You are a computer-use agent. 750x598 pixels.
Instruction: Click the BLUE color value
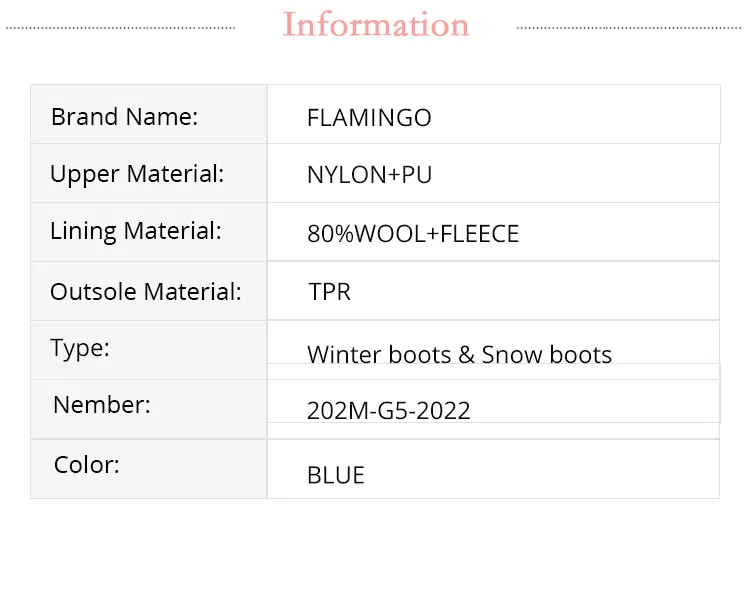coord(336,476)
